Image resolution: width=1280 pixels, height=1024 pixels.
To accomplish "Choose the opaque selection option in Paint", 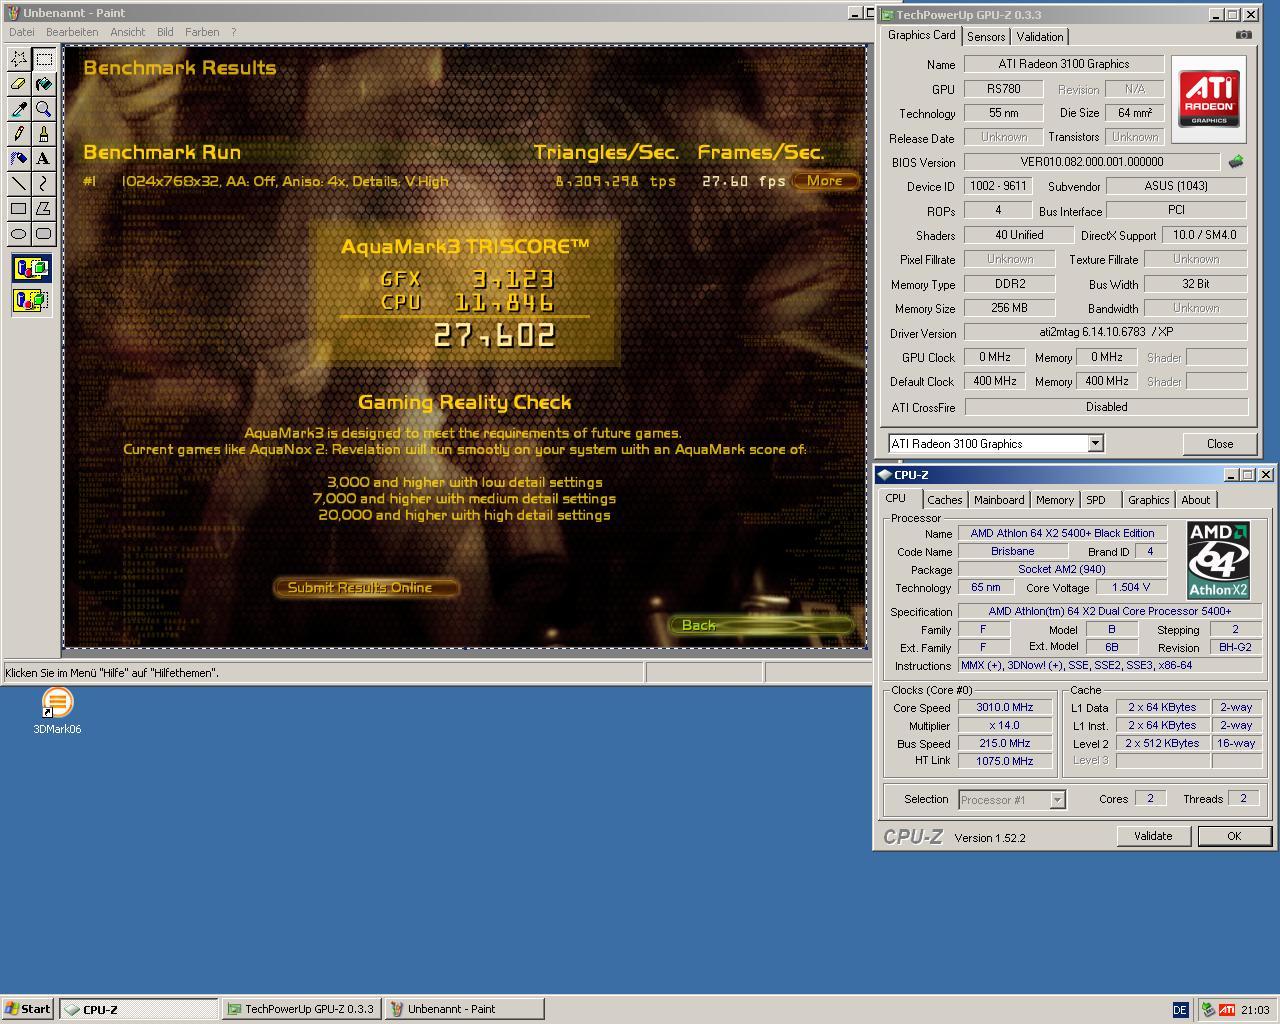I will tap(31, 268).
